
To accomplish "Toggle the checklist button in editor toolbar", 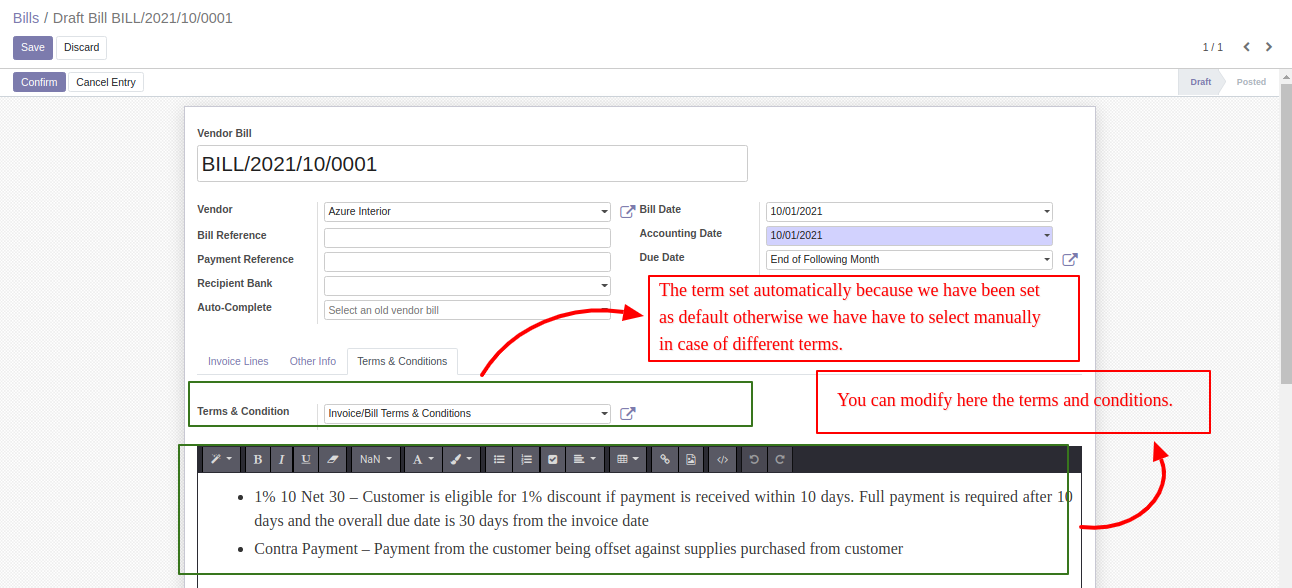I will coord(552,460).
